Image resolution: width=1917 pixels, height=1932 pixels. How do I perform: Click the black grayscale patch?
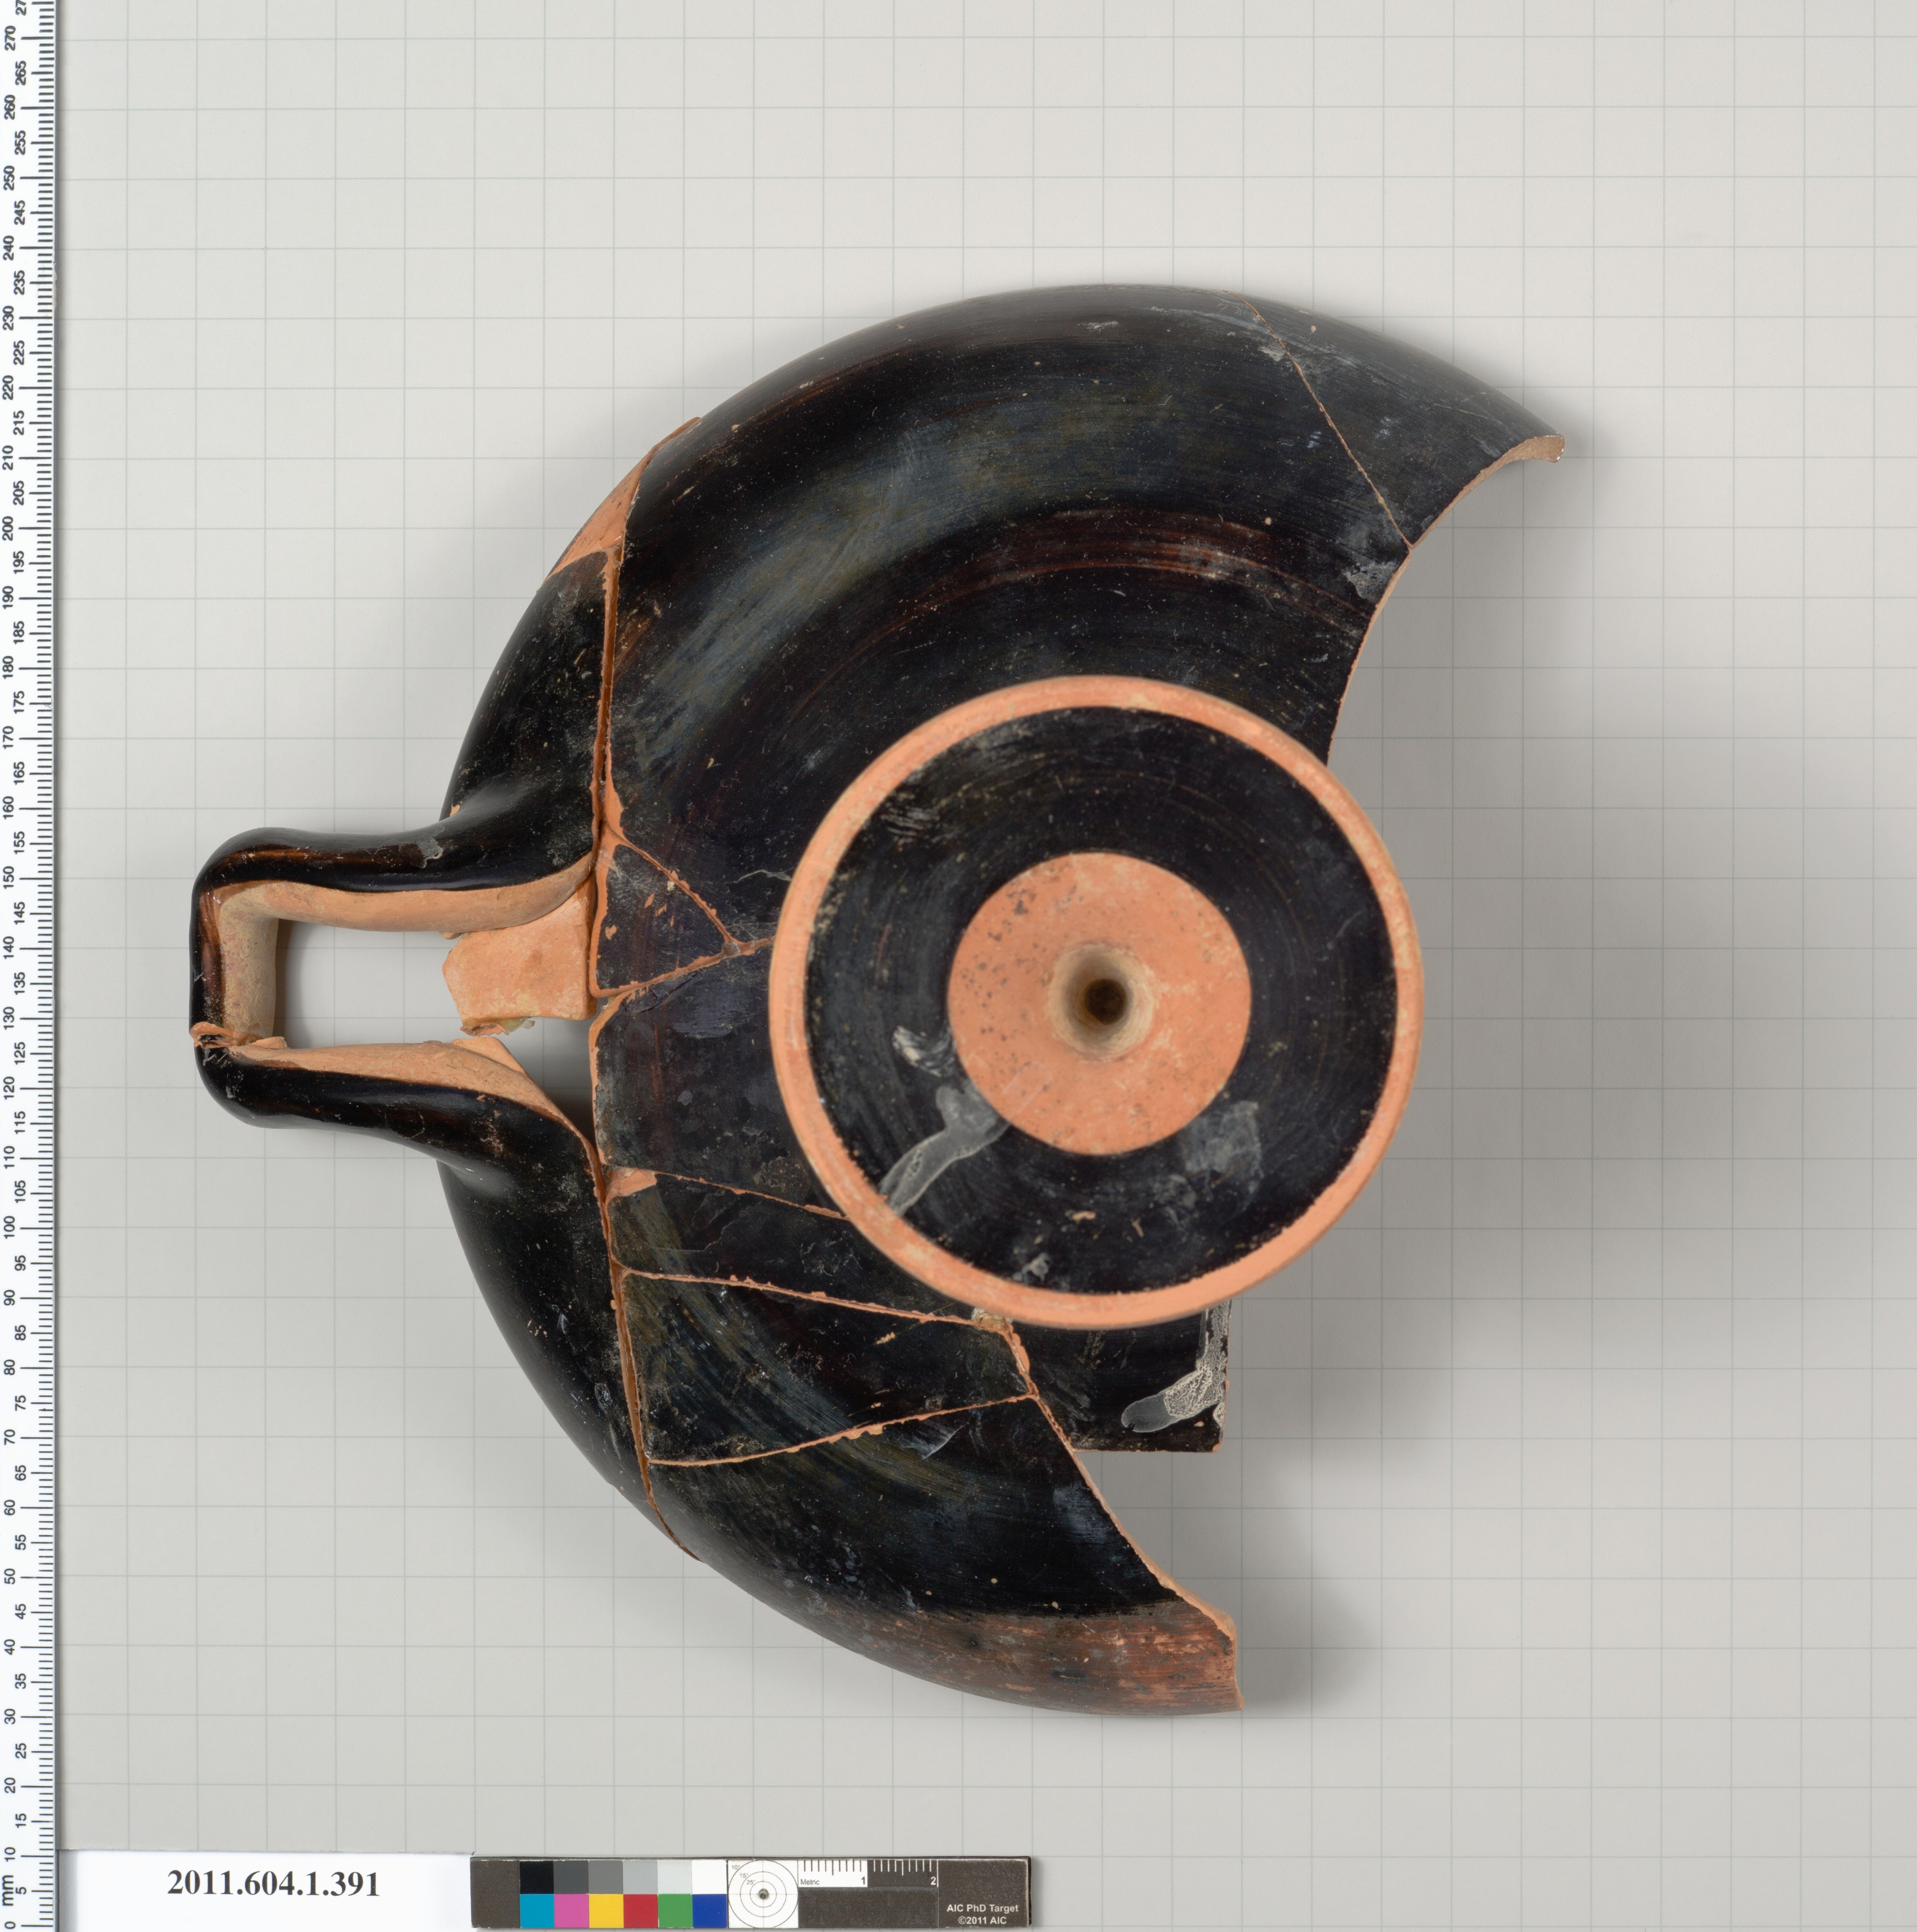[x=537, y=1877]
